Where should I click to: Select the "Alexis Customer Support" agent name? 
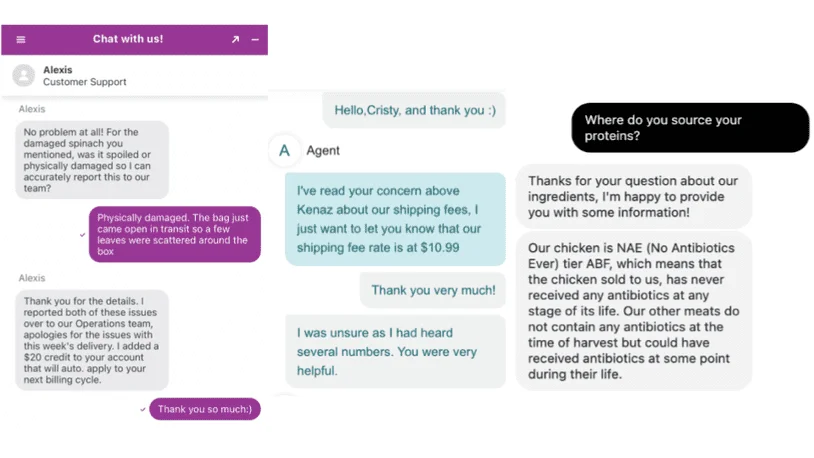tap(85, 76)
